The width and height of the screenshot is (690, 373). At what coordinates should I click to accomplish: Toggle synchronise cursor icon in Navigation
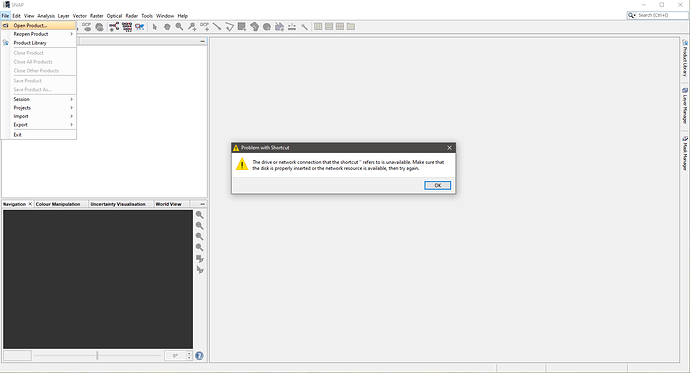click(200, 270)
